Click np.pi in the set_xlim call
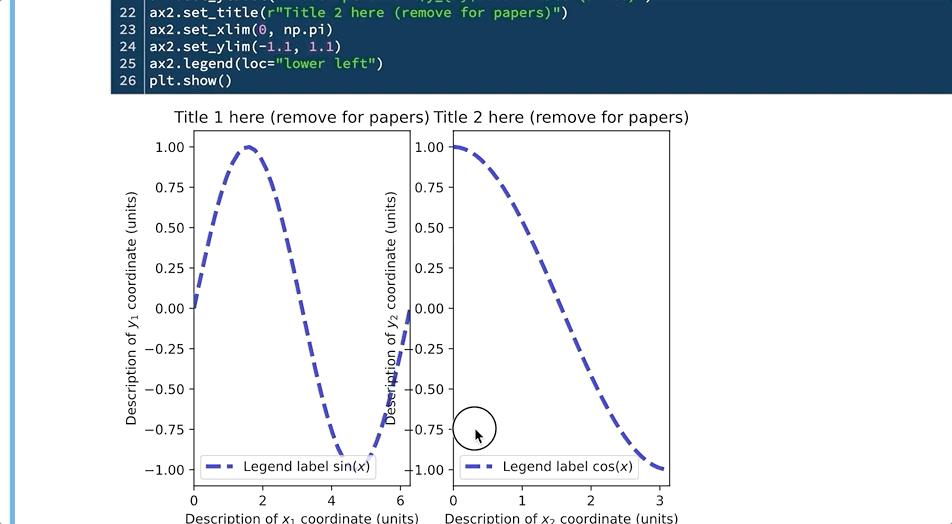Screen dimensions: 952x524 [304, 30]
